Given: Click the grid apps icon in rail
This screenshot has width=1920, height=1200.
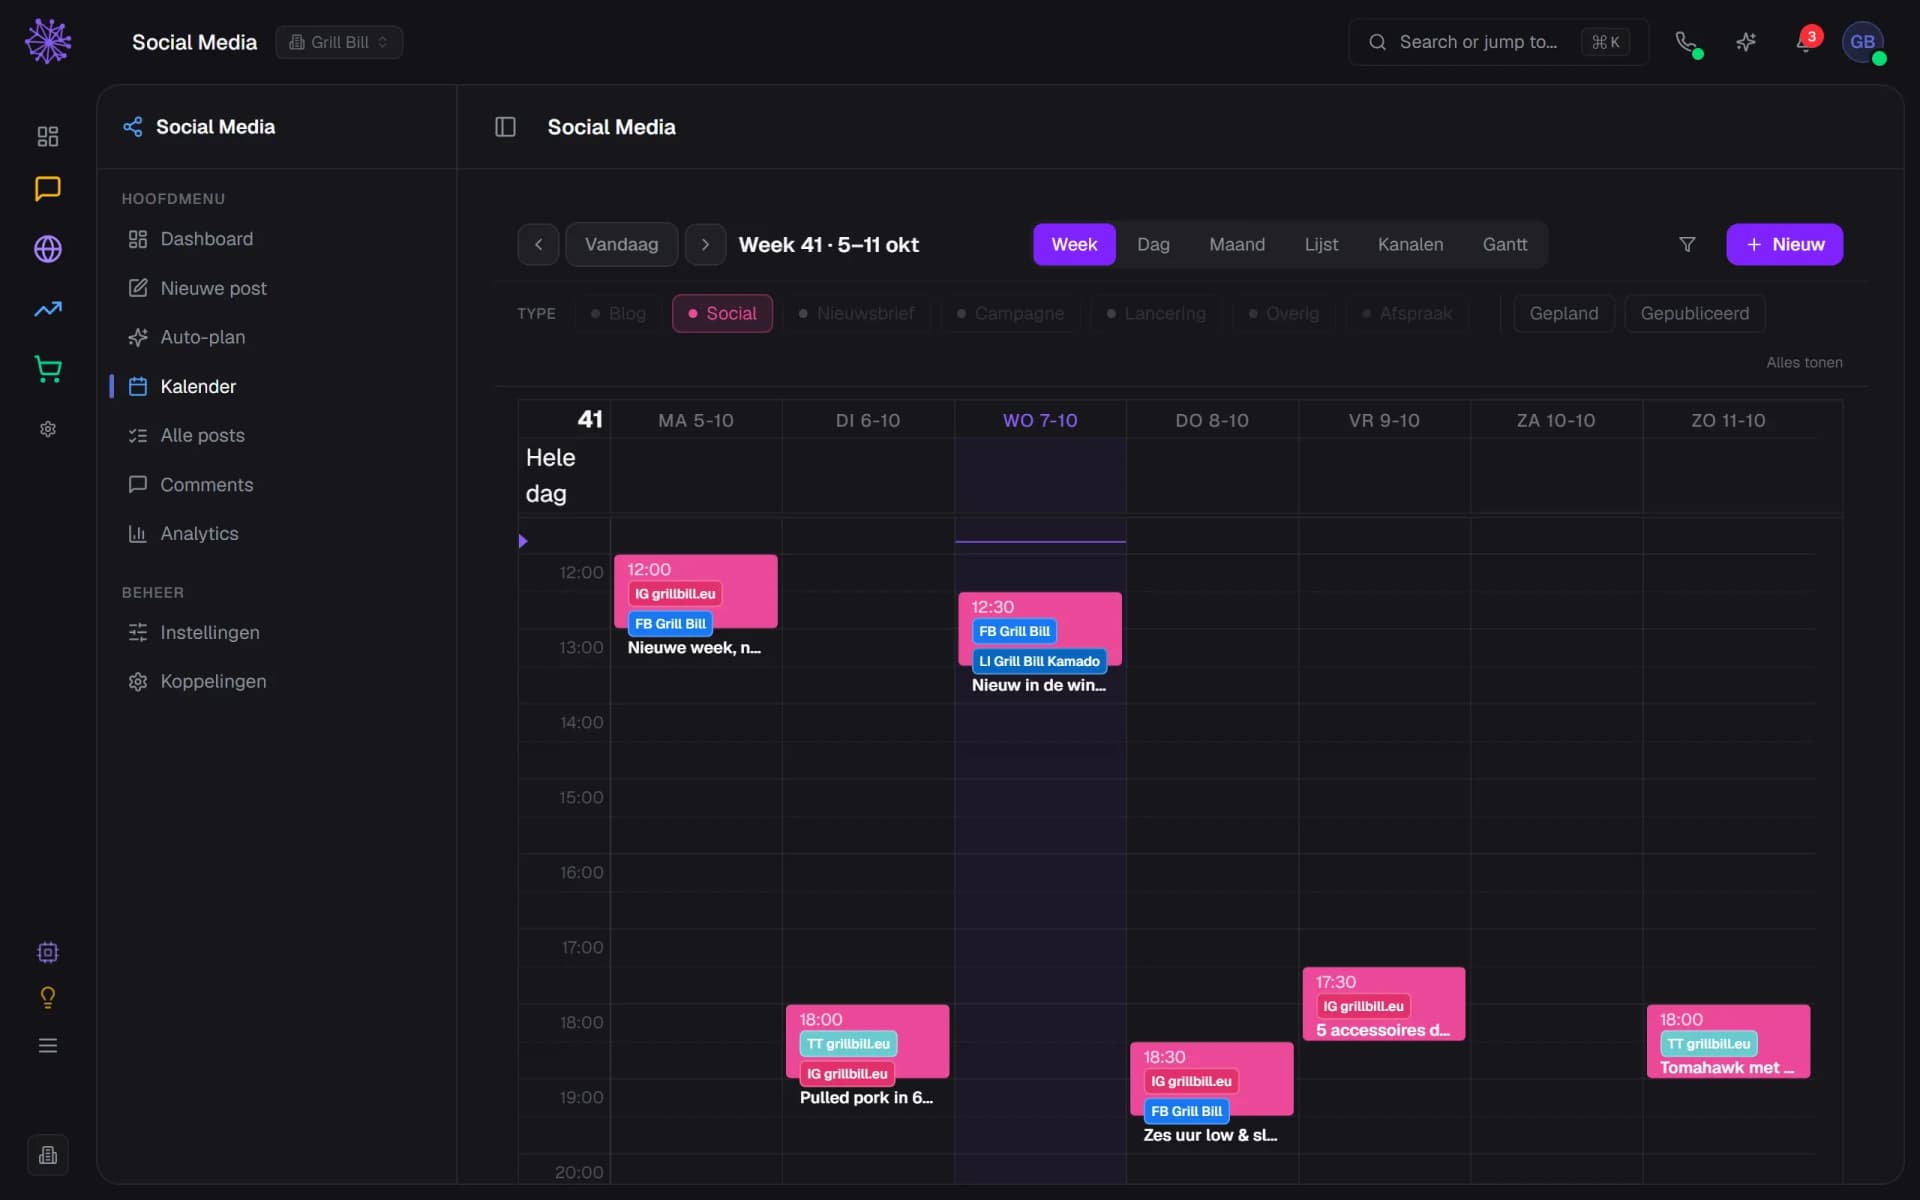Looking at the screenshot, I should click(48, 136).
